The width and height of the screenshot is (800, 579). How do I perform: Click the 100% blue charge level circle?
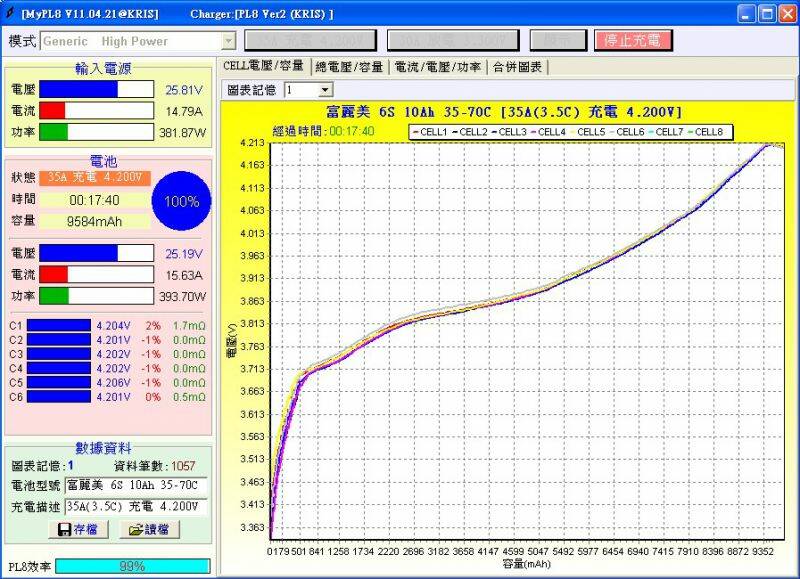(x=181, y=201)
